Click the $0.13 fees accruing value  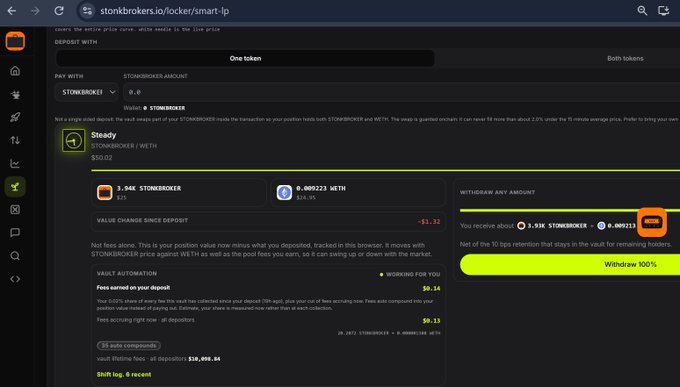432,321
